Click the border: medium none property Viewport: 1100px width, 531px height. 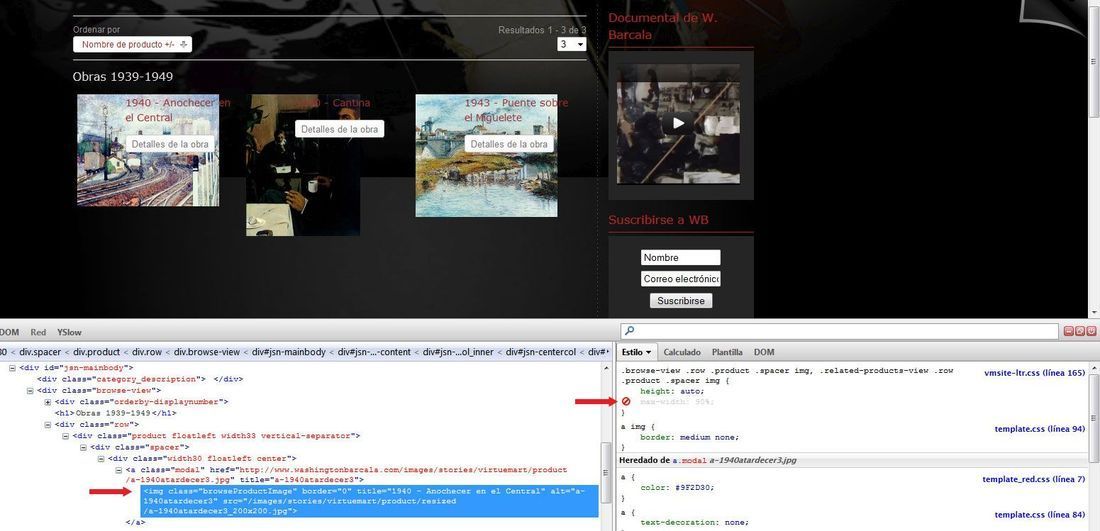[689, 437]
